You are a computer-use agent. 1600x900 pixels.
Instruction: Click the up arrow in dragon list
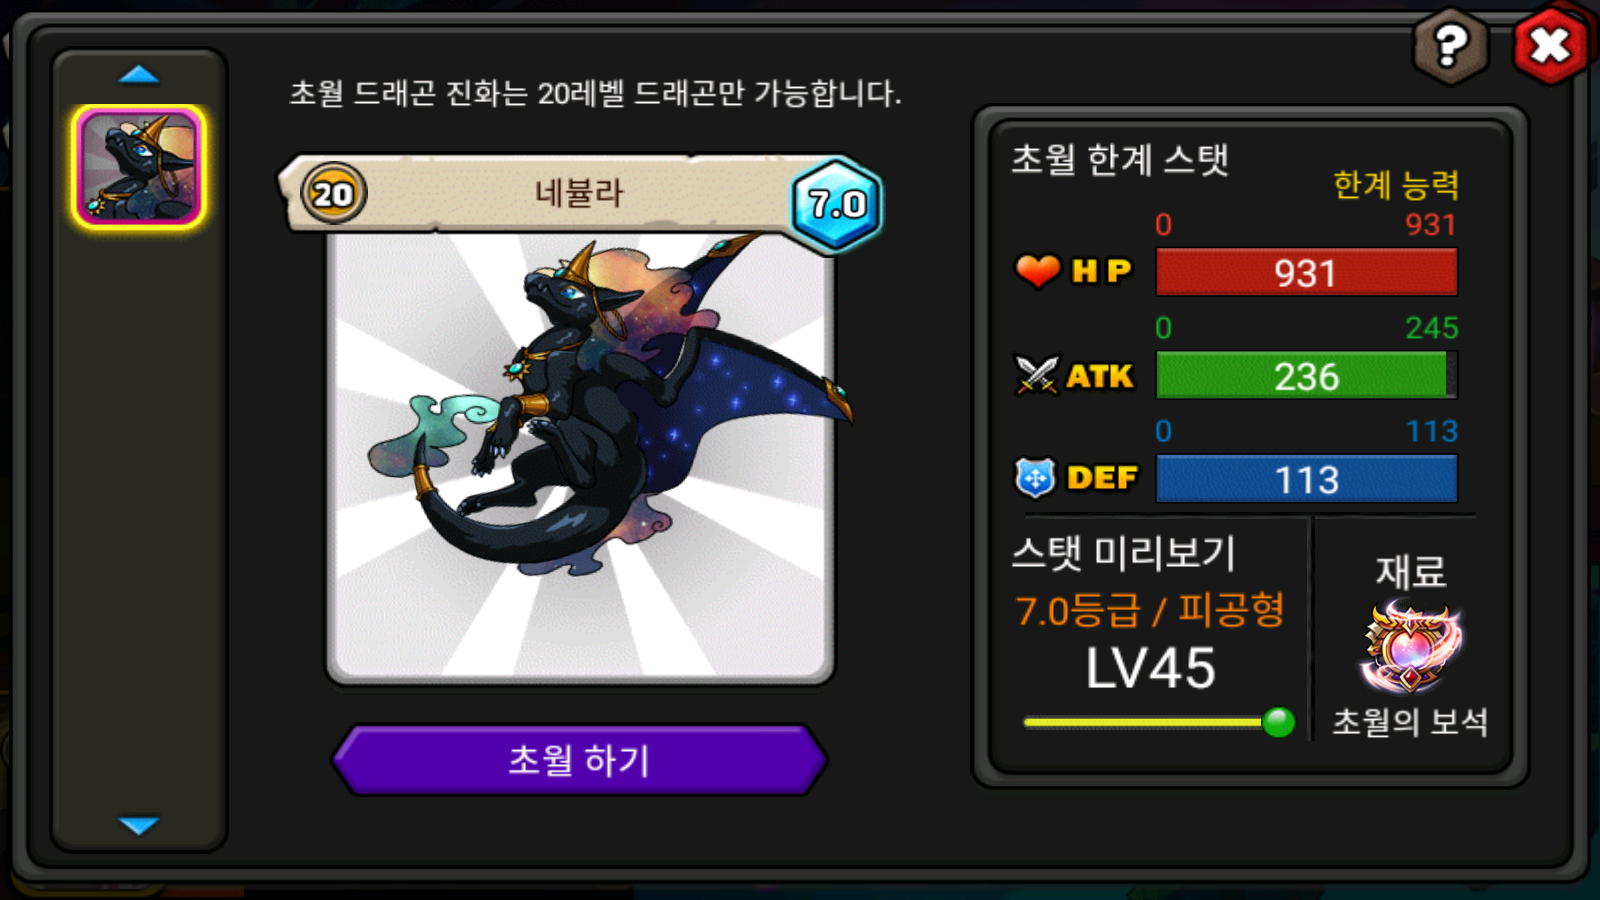[139, 74]
